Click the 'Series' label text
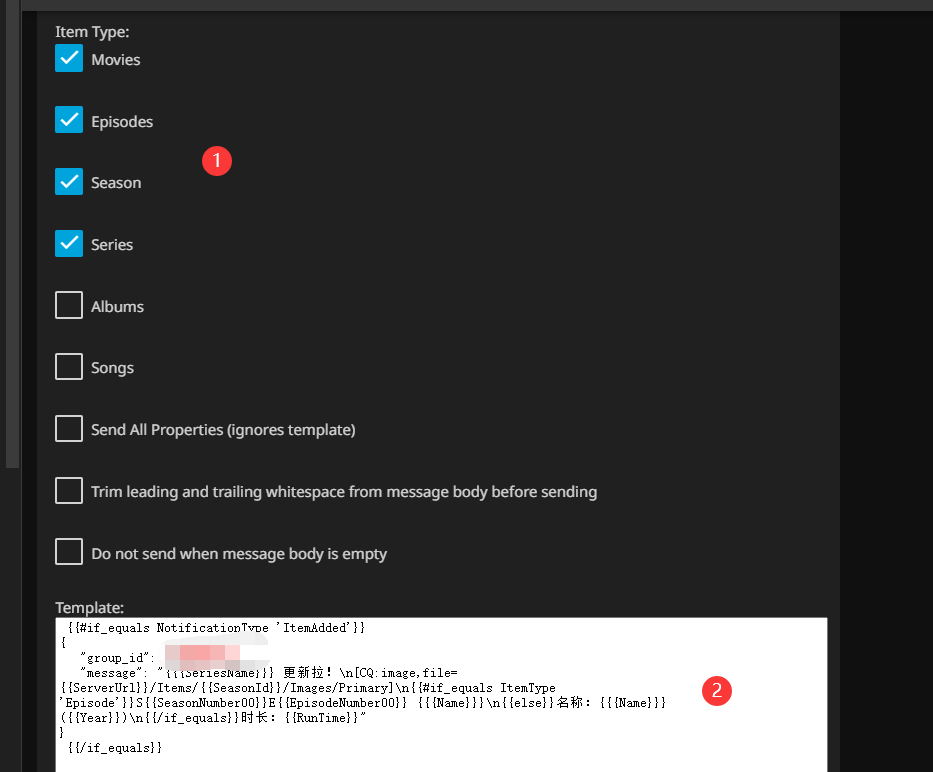Screen dimensions: 933x772 pyautogui.click(x=112, y=245)
